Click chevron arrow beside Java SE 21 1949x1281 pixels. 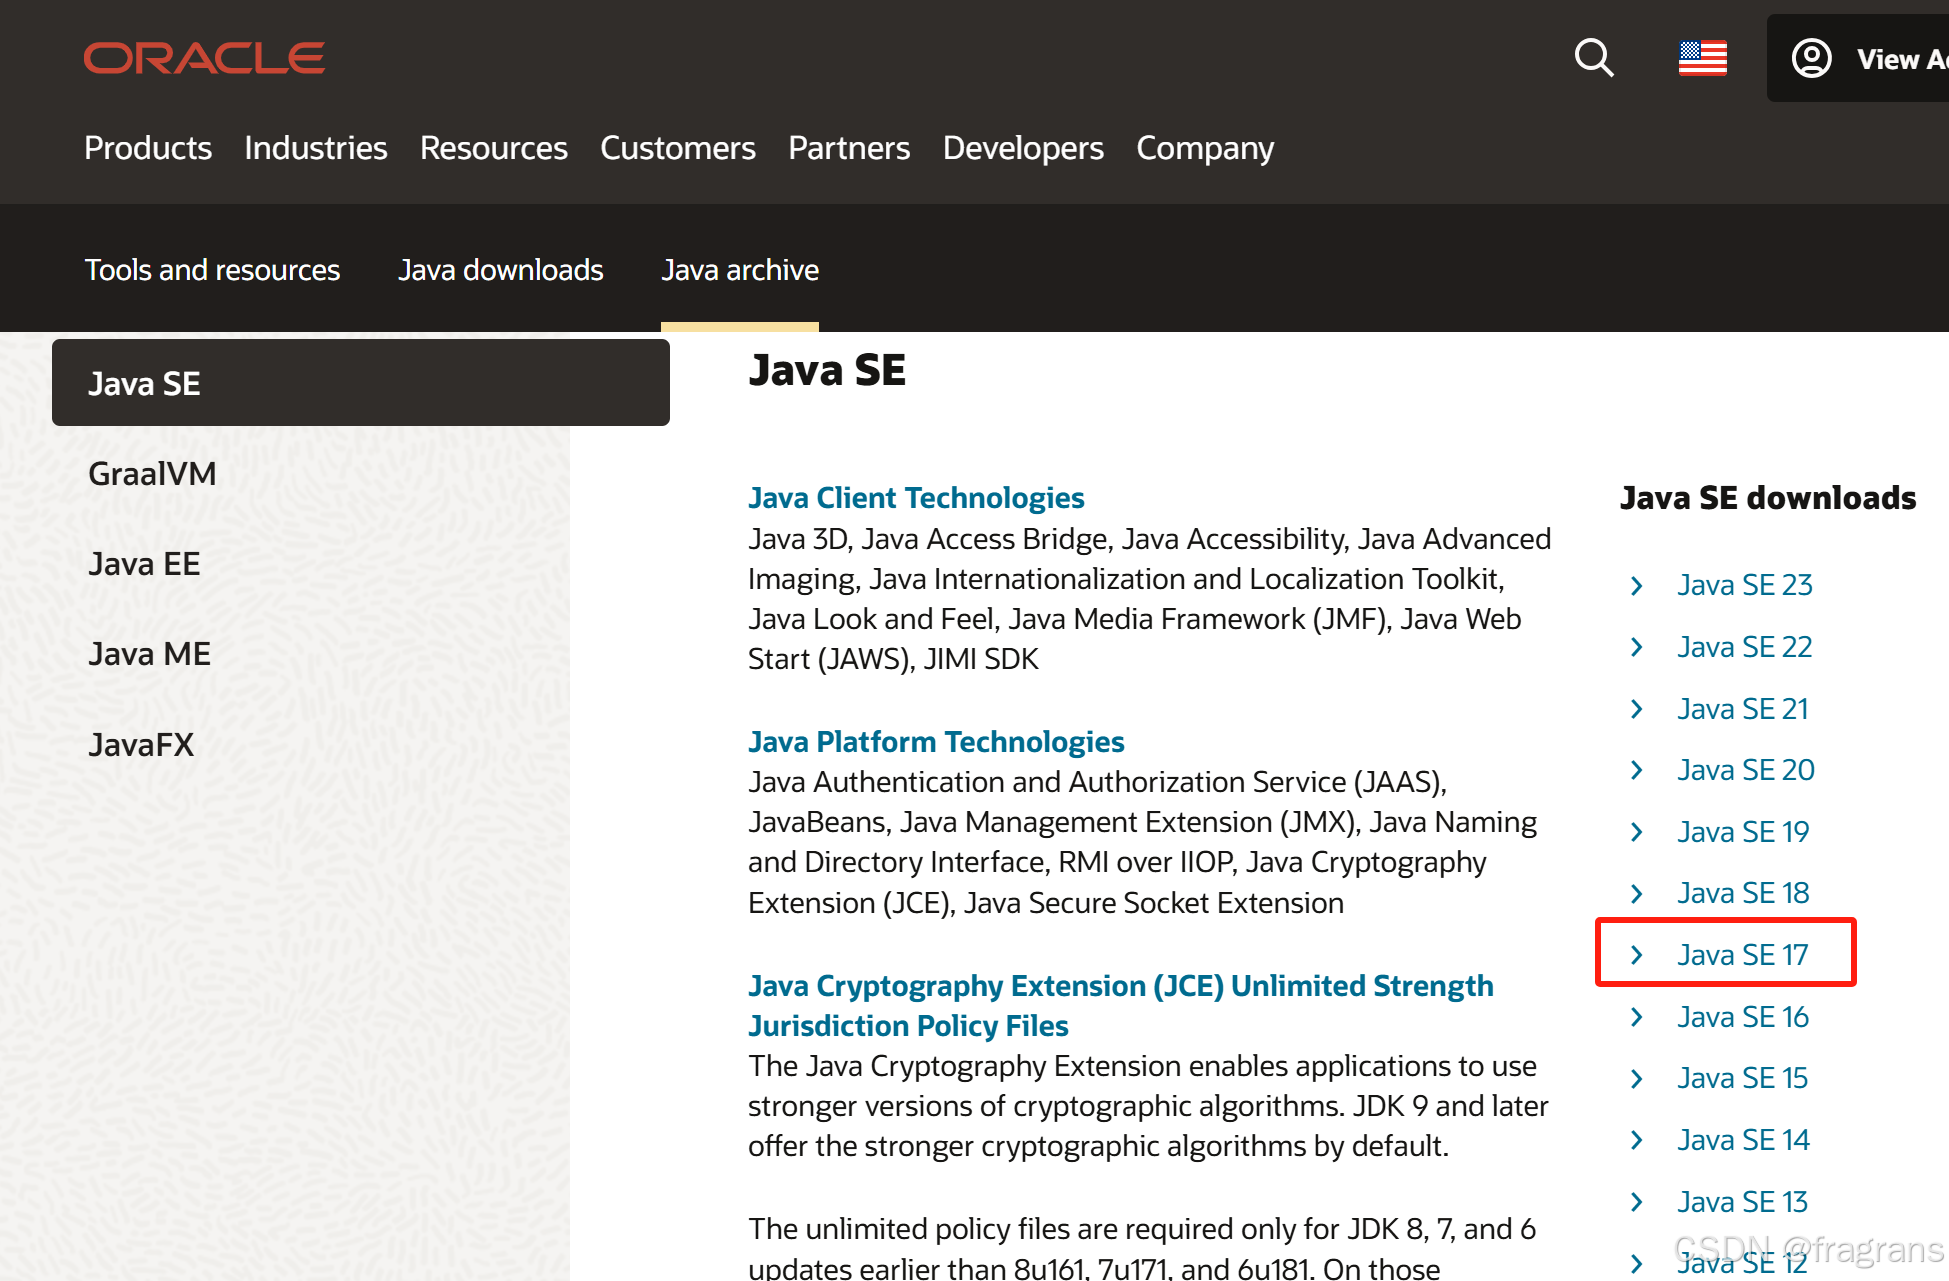coord(1636,709)
